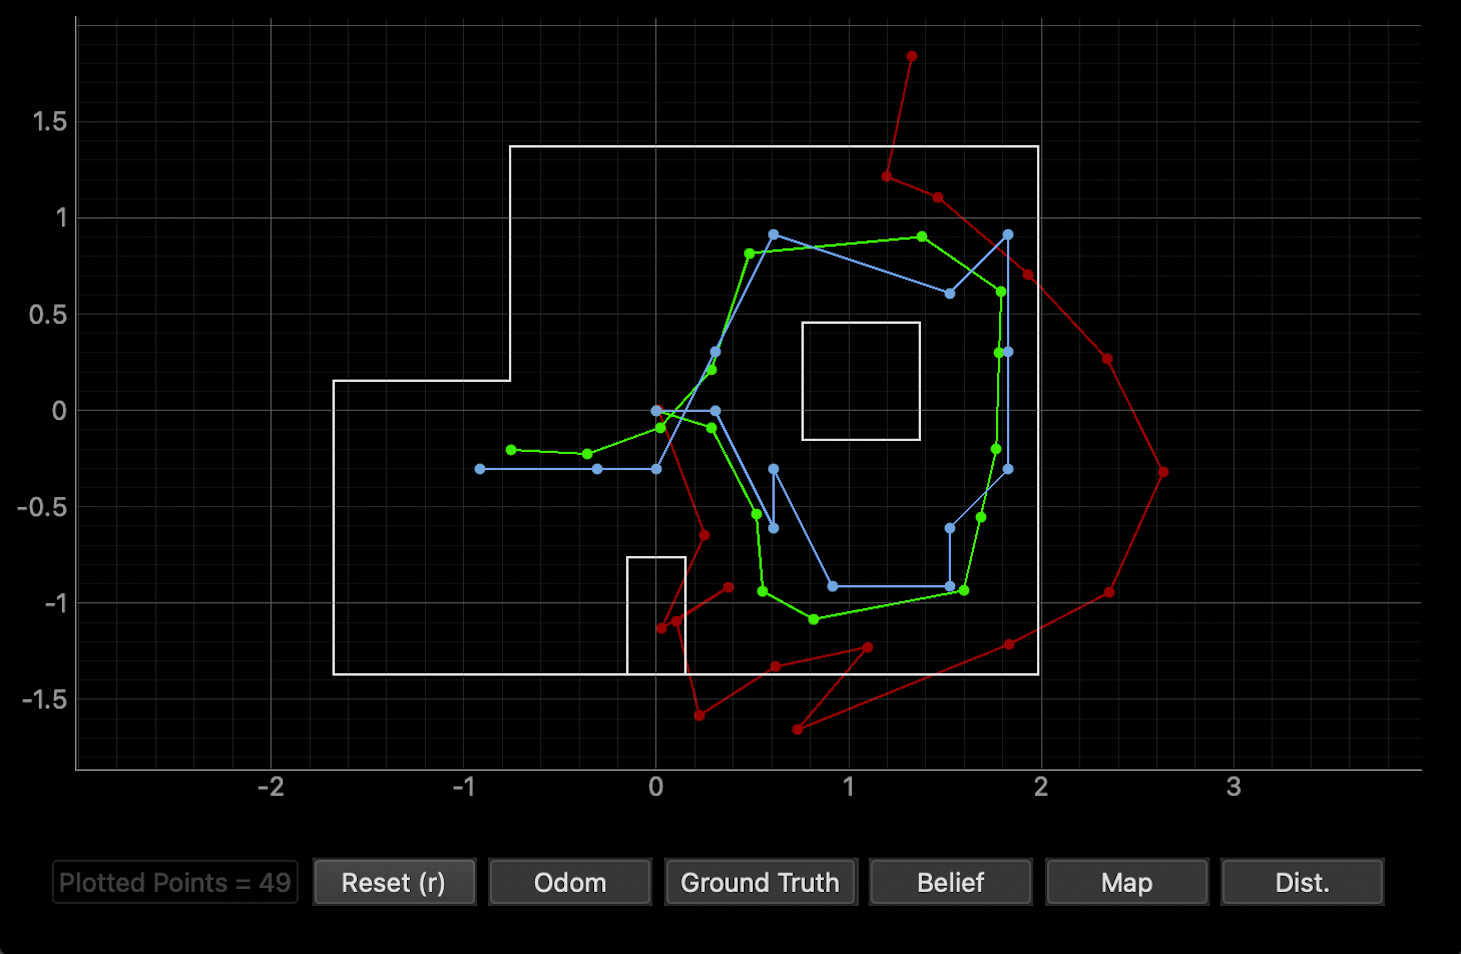This screenshot has height=954, width=1461.
Task: Click the rightmost red odometry point
Action: [1163, 472]
